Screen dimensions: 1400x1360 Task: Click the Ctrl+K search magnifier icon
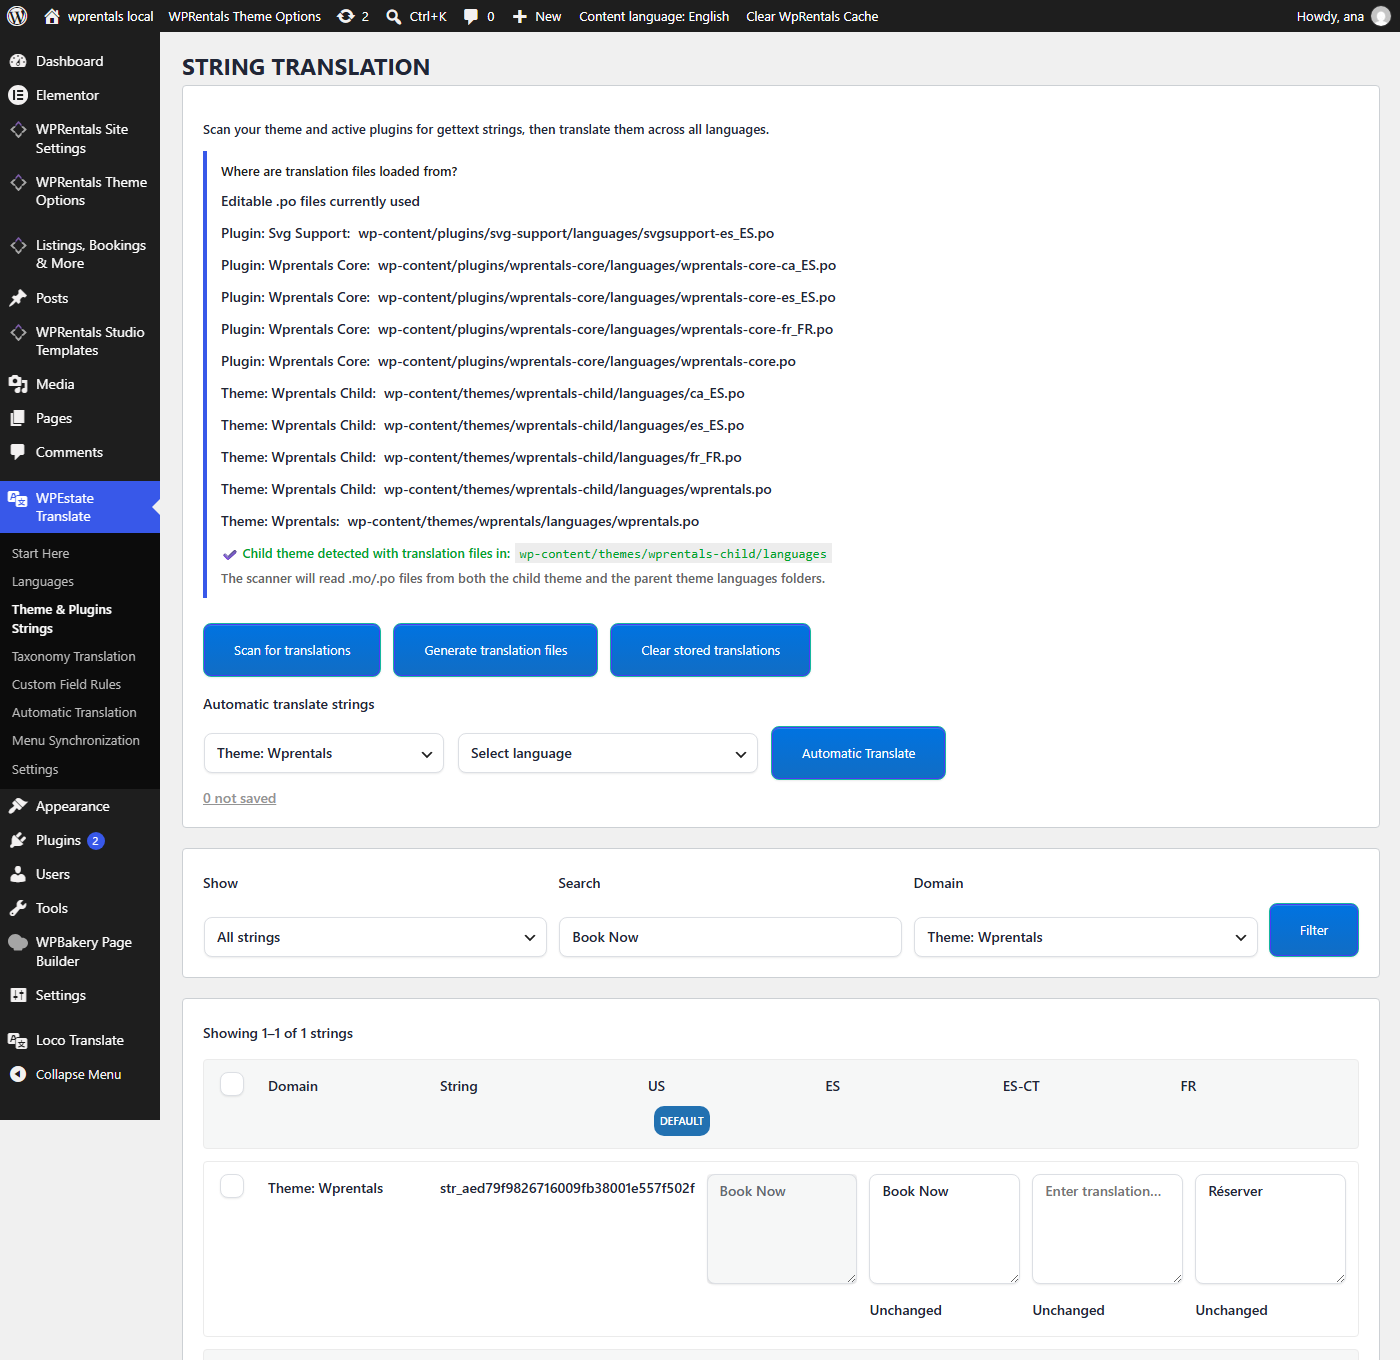394,16
